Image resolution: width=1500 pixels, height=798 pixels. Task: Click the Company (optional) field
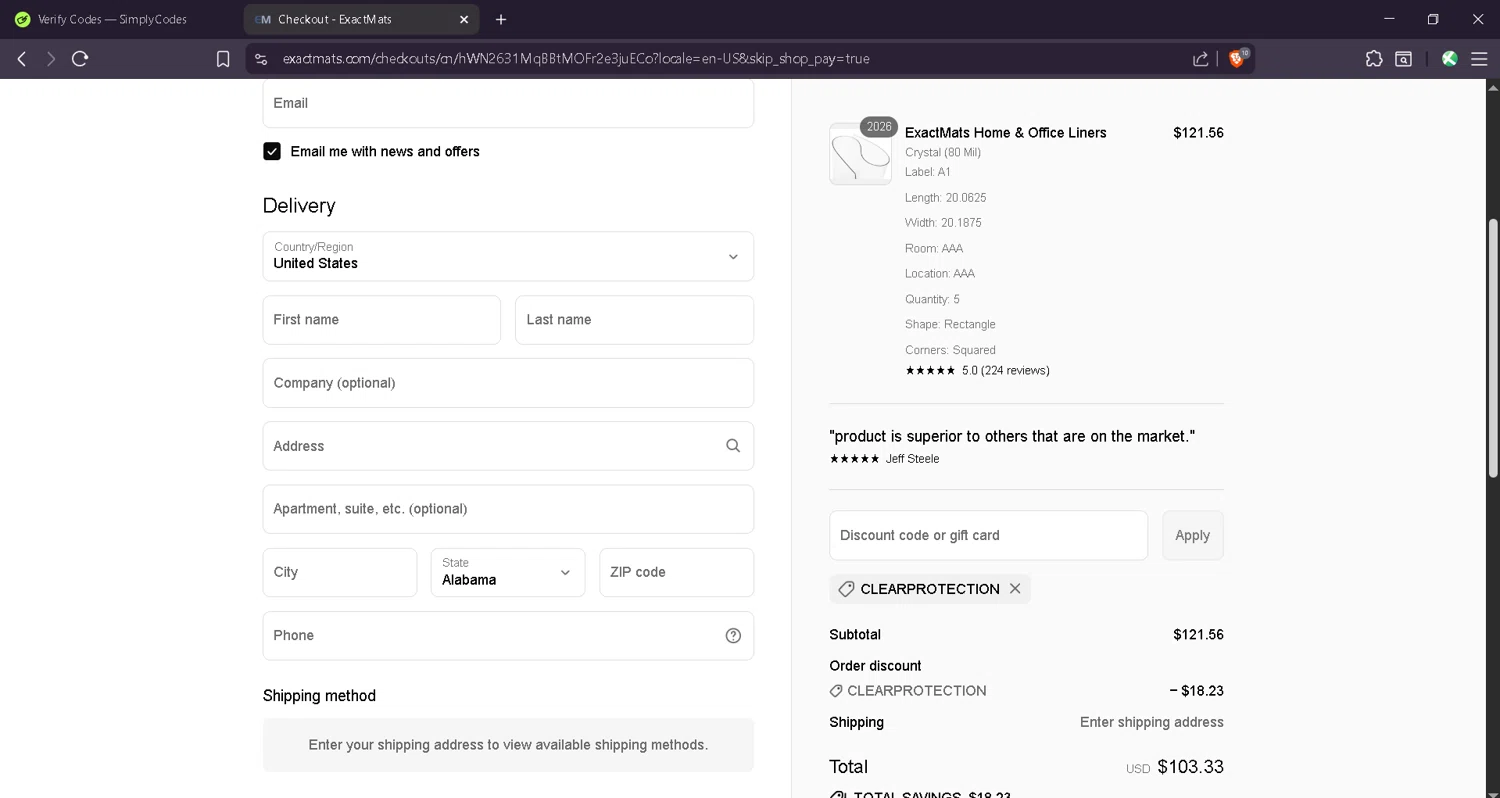[508, 383]
